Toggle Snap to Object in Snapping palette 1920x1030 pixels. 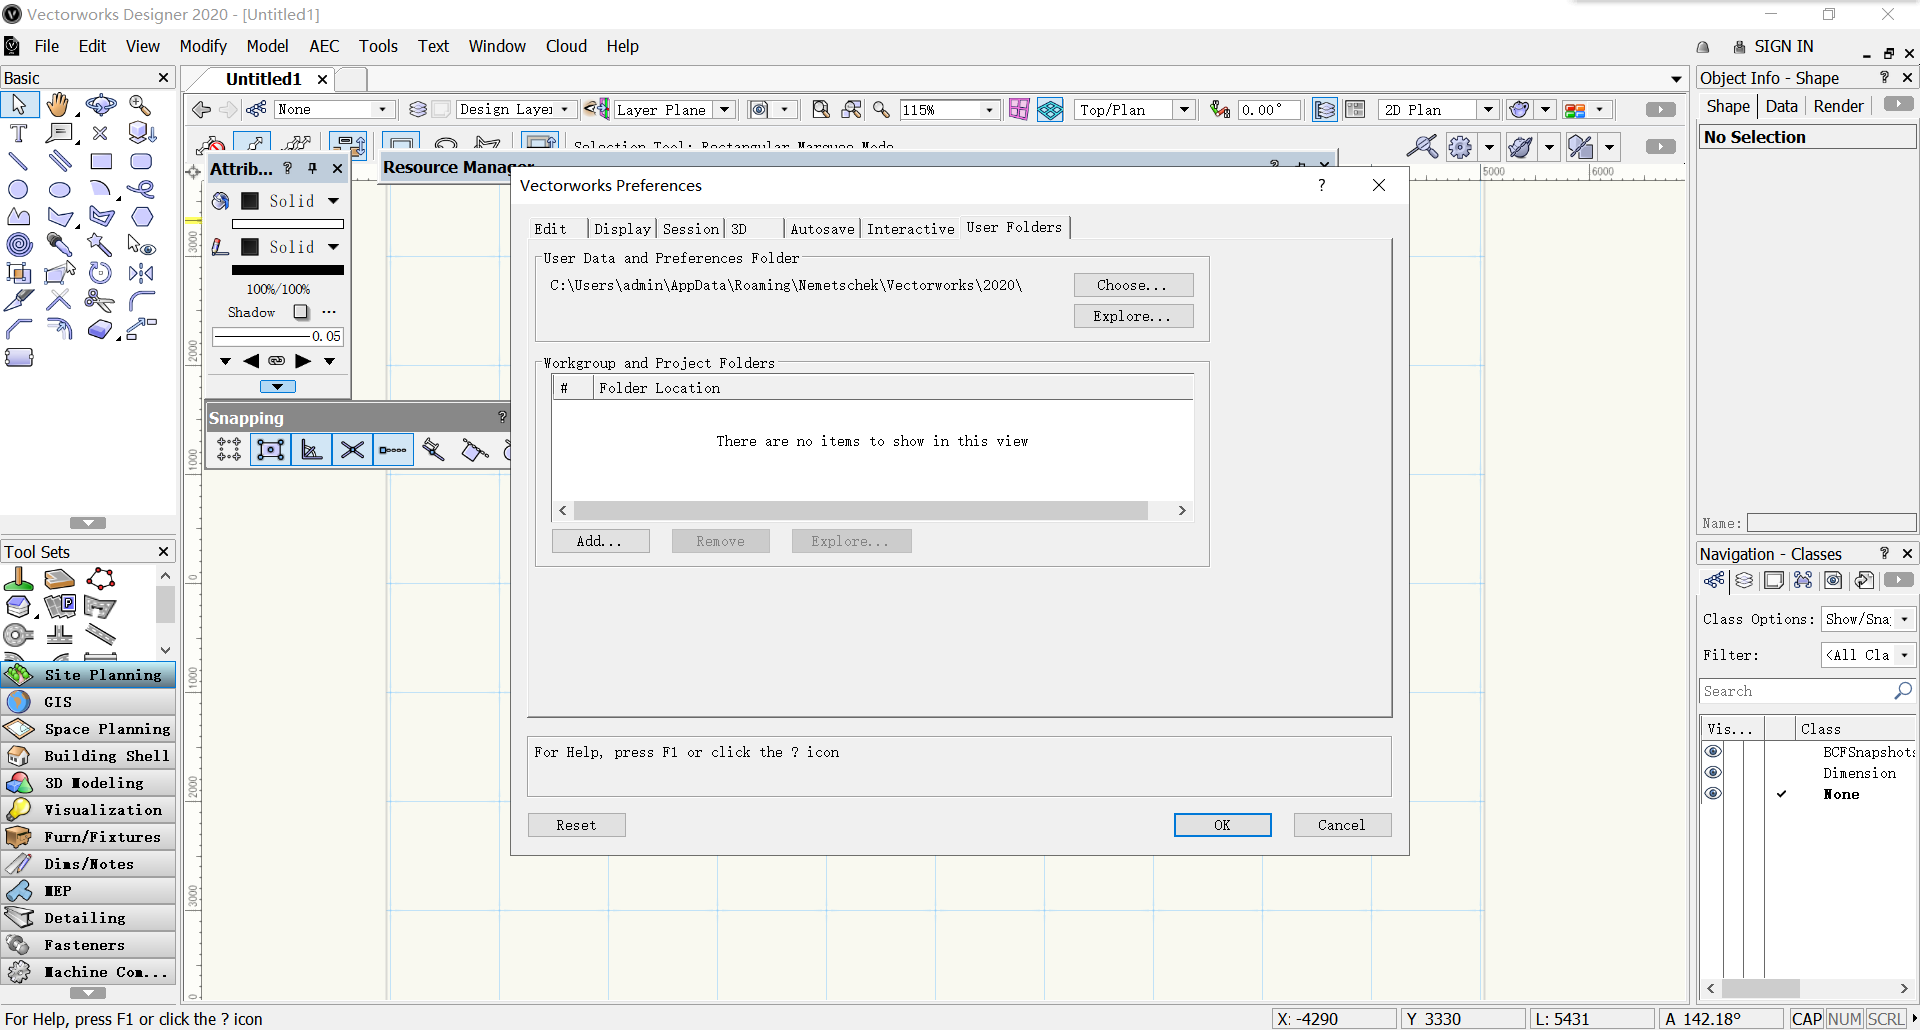click(x=270, y=450)
